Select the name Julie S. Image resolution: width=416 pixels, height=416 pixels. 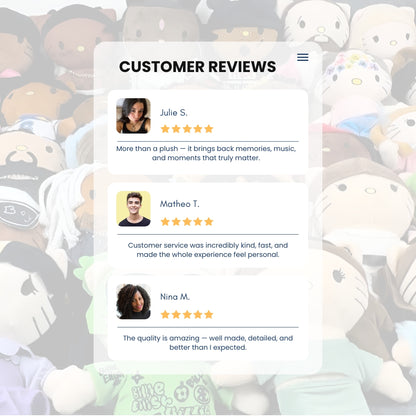(x=173, y=113)
